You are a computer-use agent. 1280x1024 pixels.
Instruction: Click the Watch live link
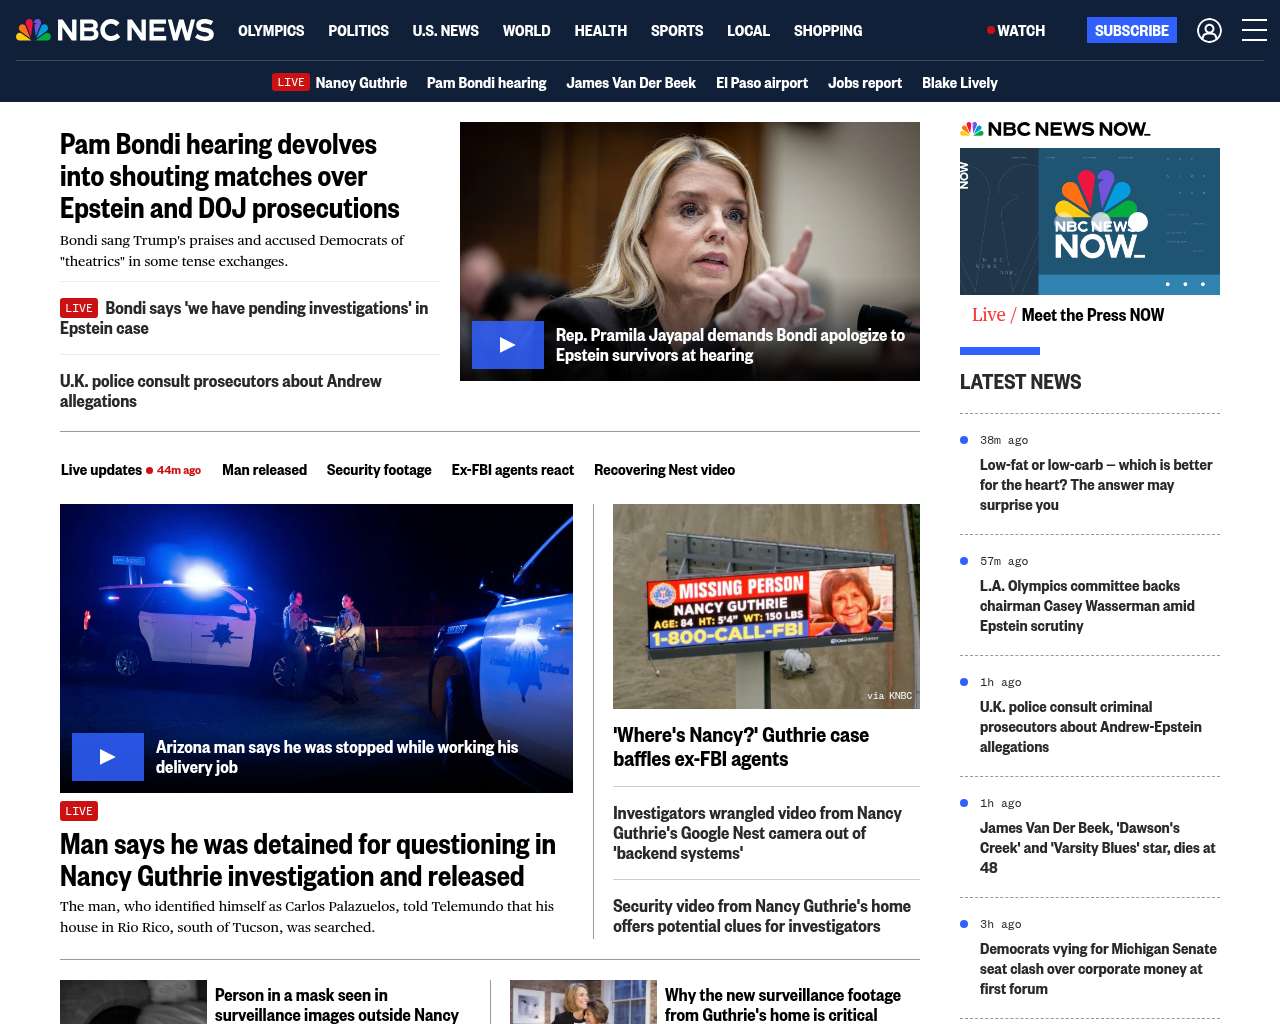1016,31
